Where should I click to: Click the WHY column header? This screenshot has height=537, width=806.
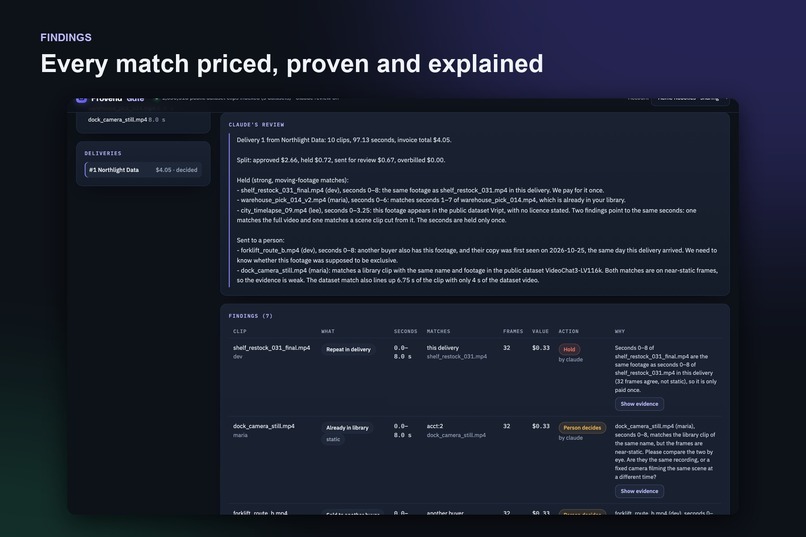tap(620, 331)
